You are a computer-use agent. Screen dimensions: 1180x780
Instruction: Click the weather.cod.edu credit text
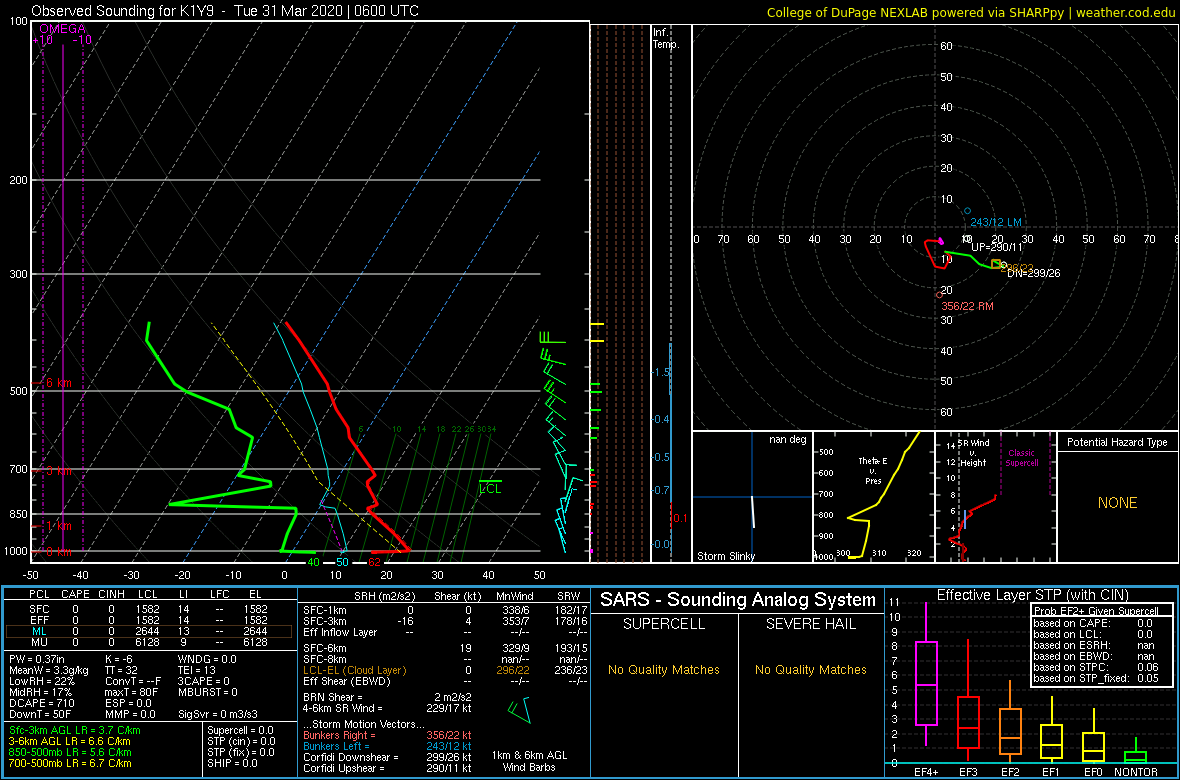[x=1124, y=12]
